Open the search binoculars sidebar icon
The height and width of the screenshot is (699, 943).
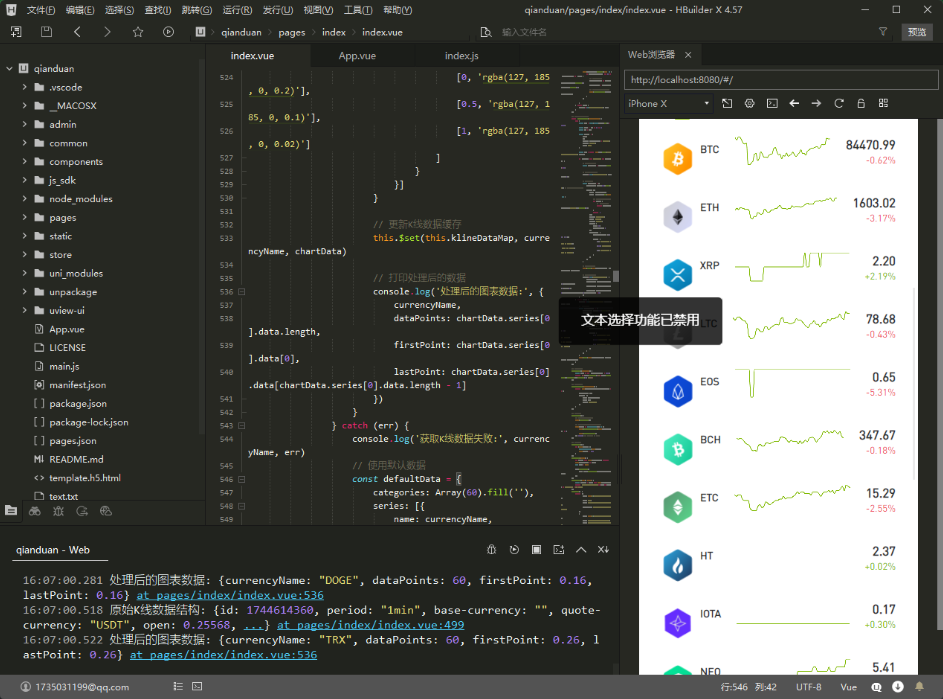coord(35,511)
